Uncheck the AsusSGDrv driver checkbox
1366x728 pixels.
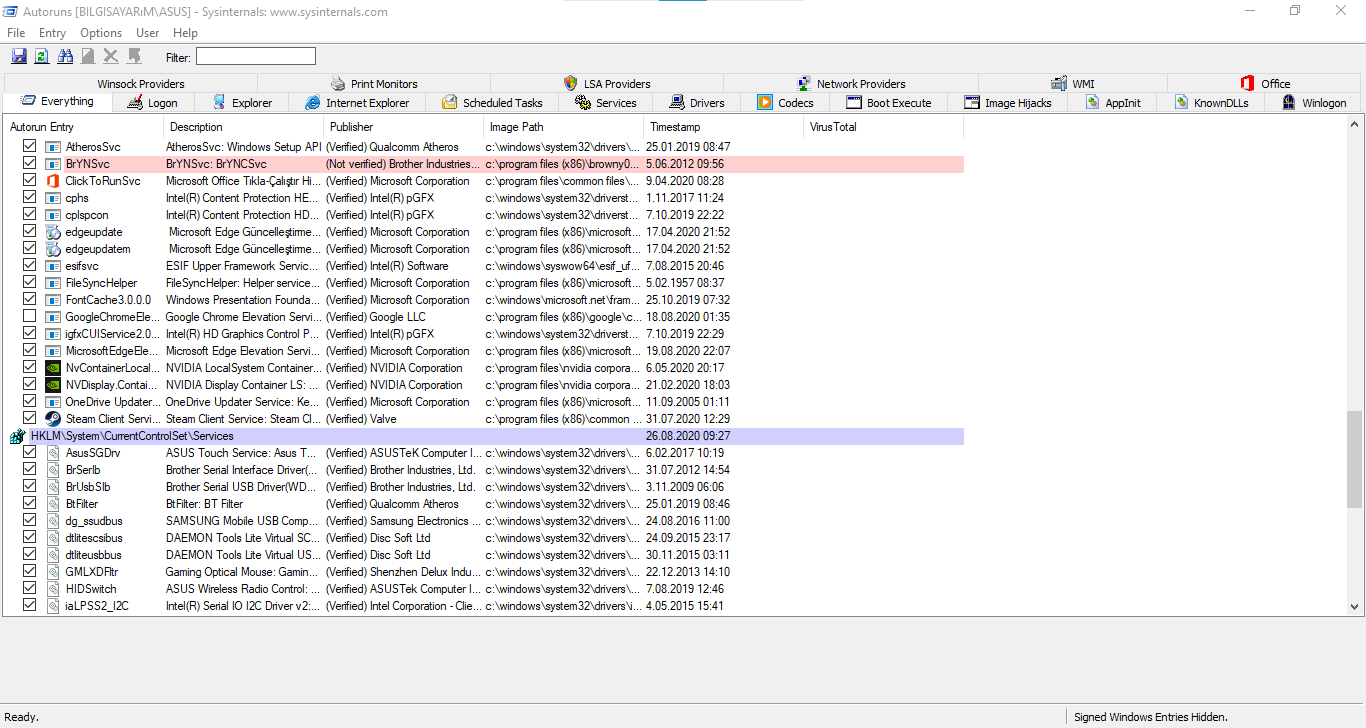[x=29, y=452]
